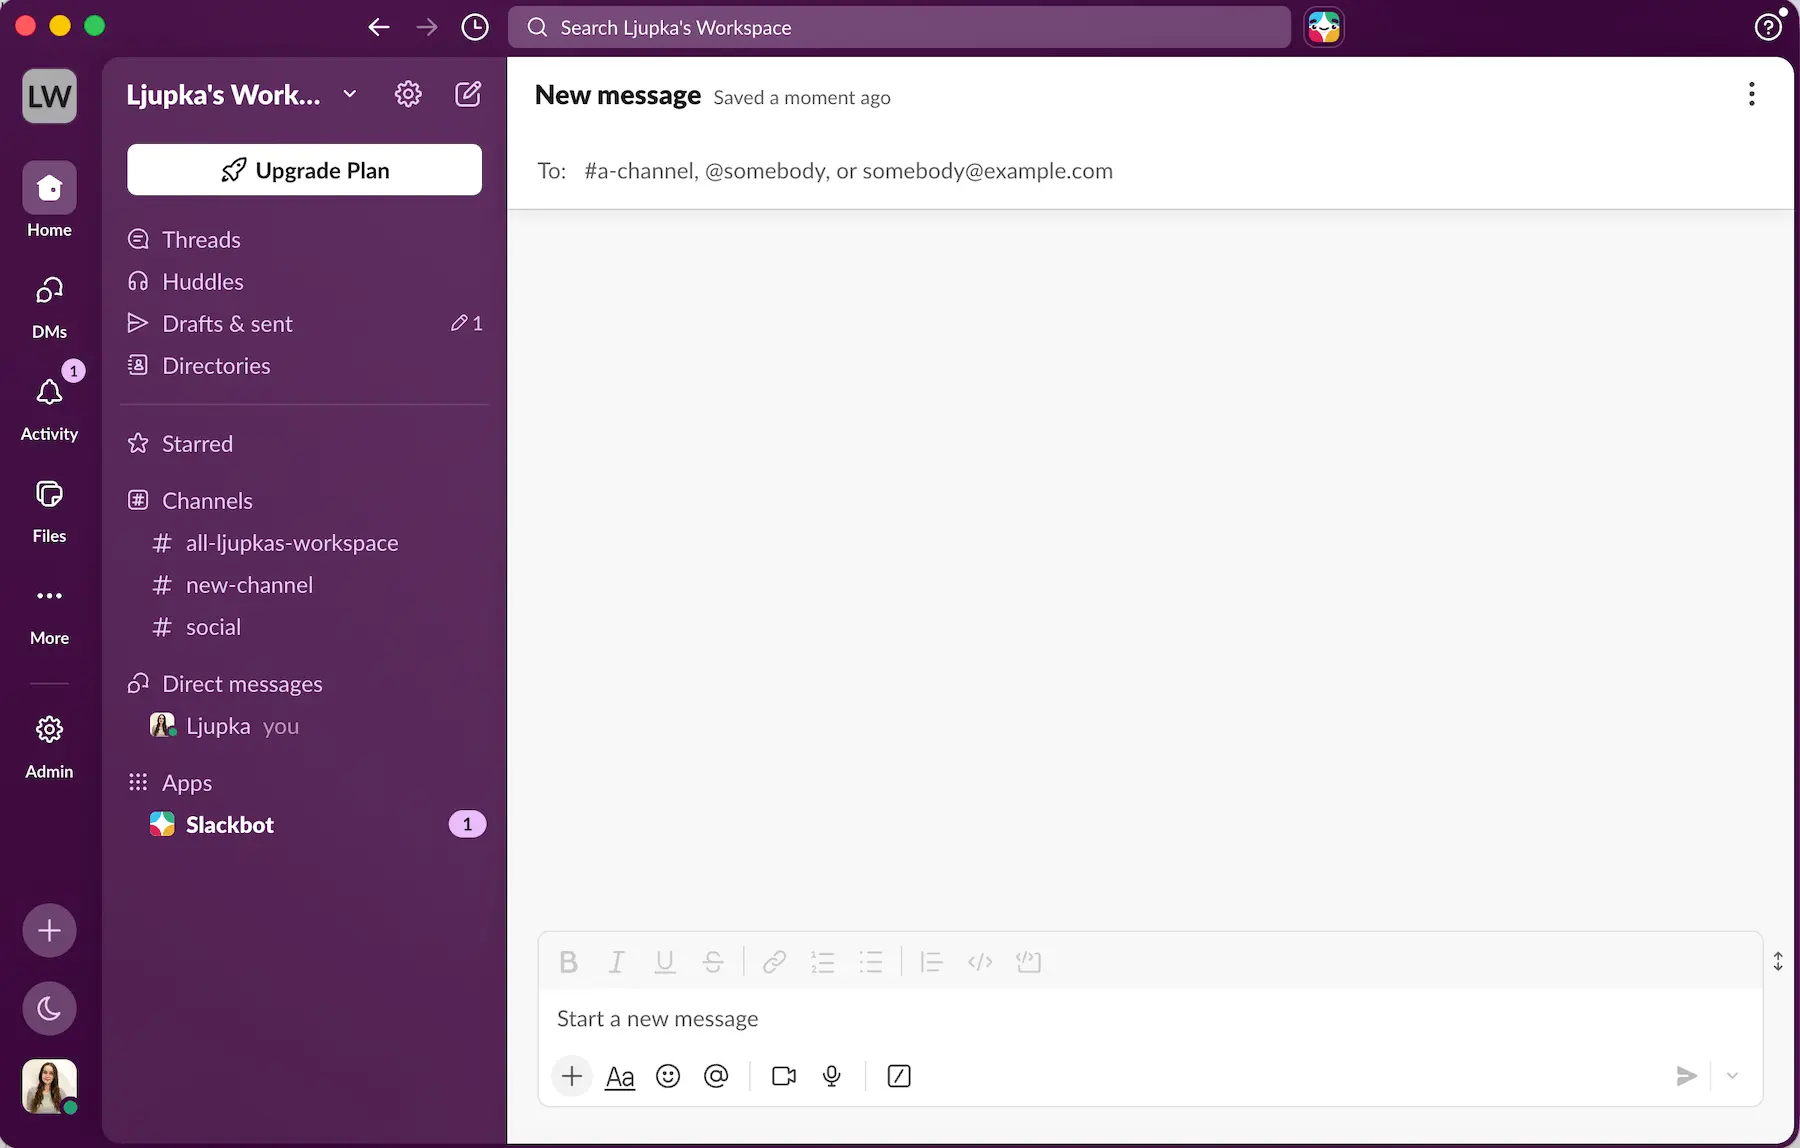Apply Strikethrough formatting
The width and height of the screenshot is (1800, 1148).
[713, 962]
